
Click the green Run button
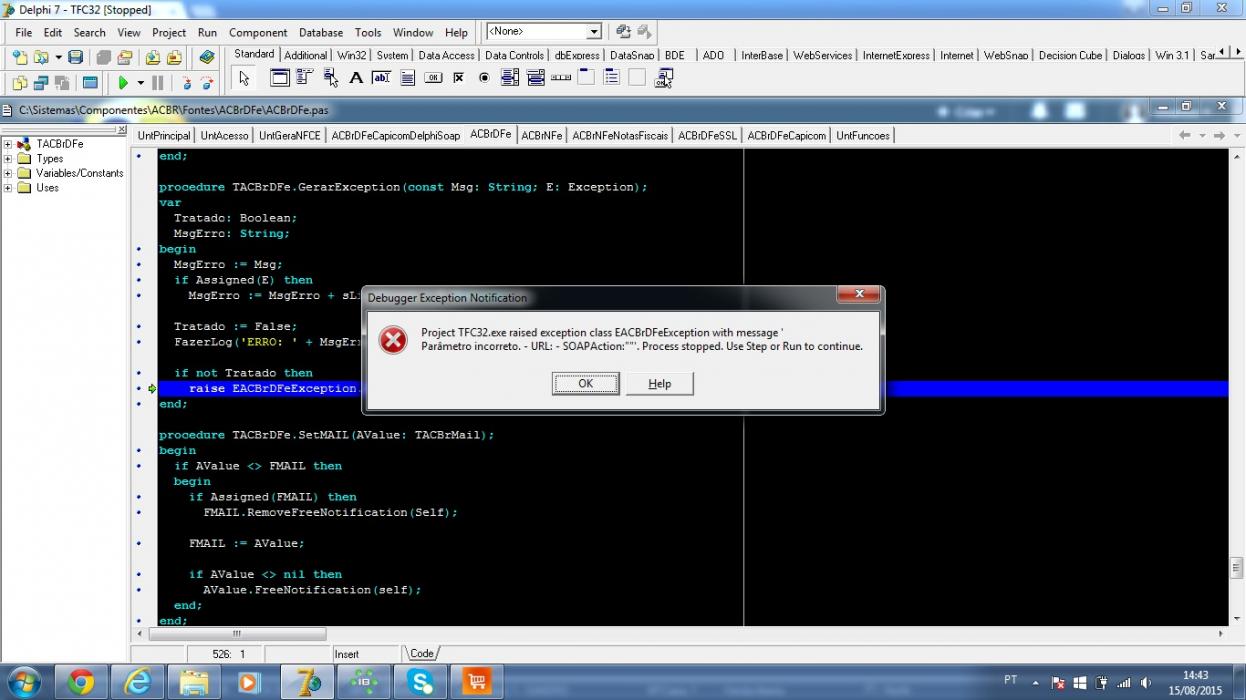(x=123, y=83)
